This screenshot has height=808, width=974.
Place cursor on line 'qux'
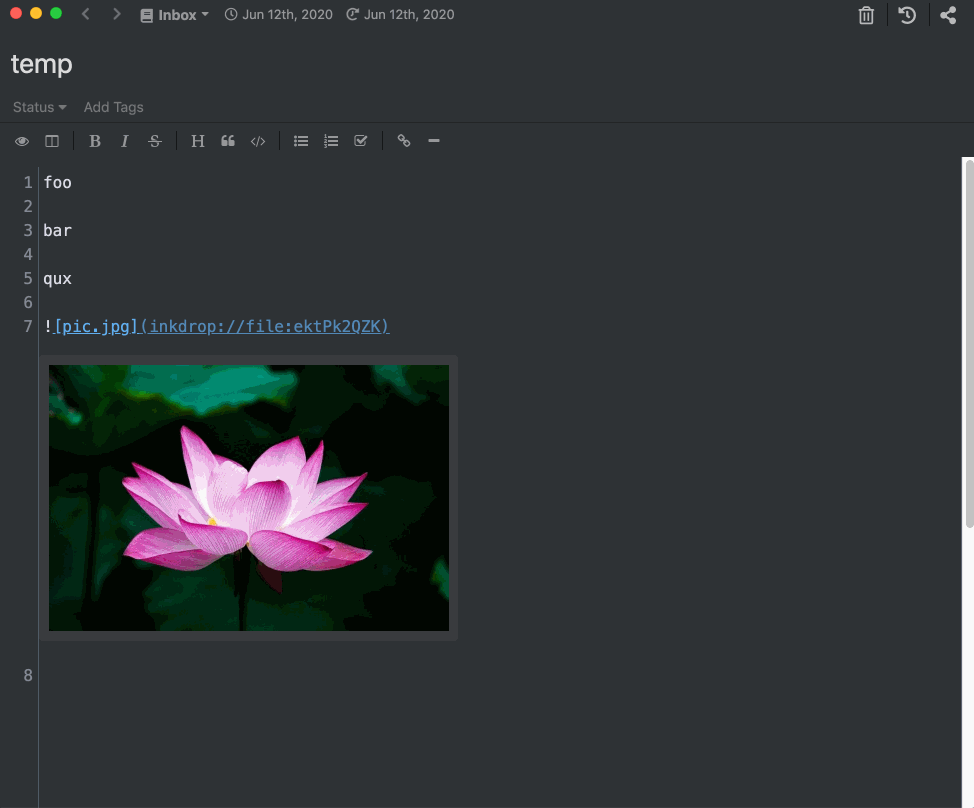pyautogui.click(x=57, y=279)
